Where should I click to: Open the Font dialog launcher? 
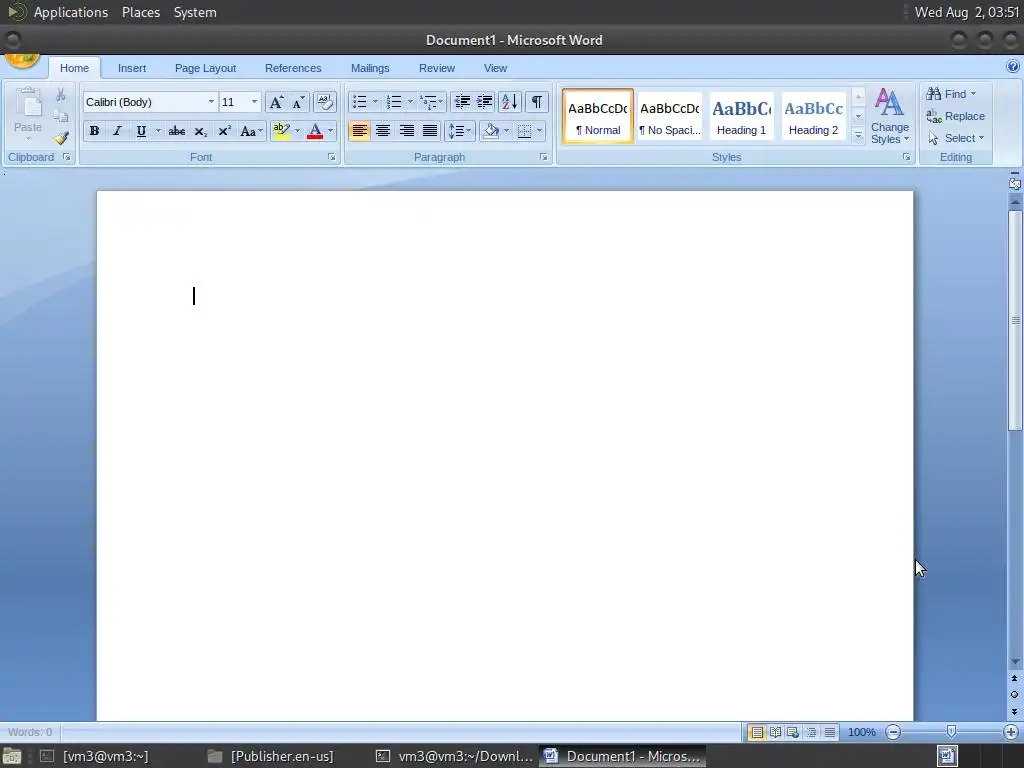pos(331,157)
